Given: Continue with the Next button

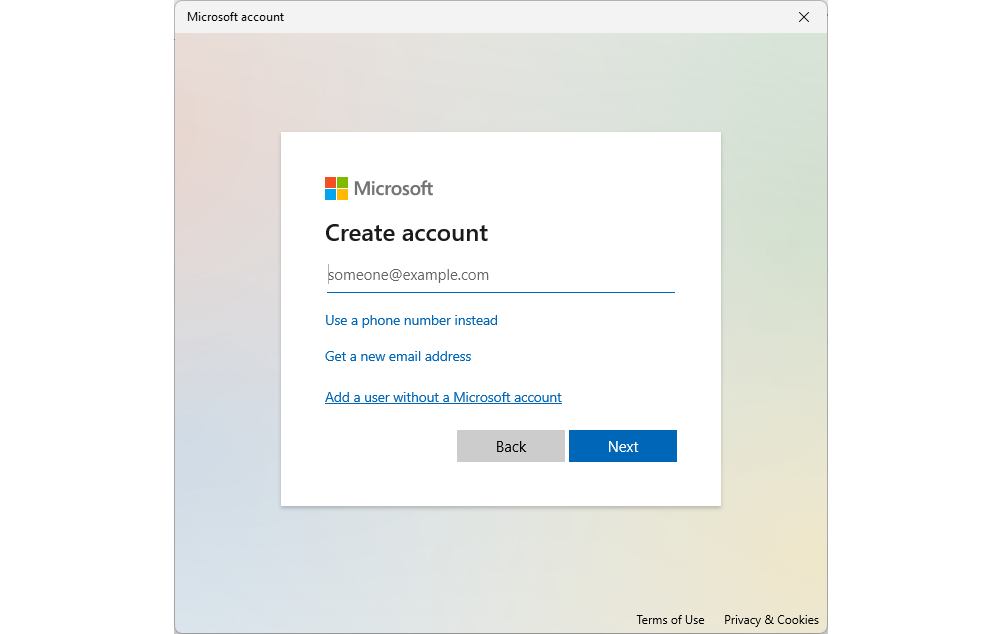Looking at the screenshot, I should 622,446.
